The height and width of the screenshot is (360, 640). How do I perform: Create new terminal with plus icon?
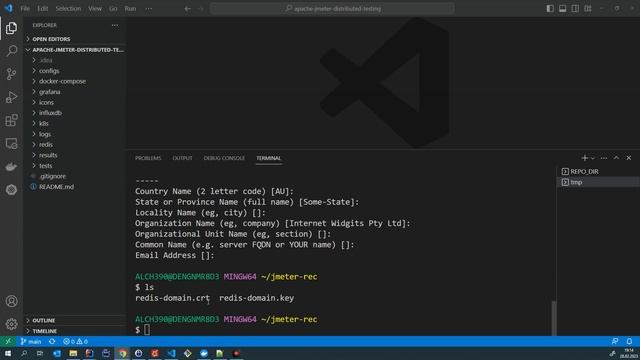[x=584, y=158]
